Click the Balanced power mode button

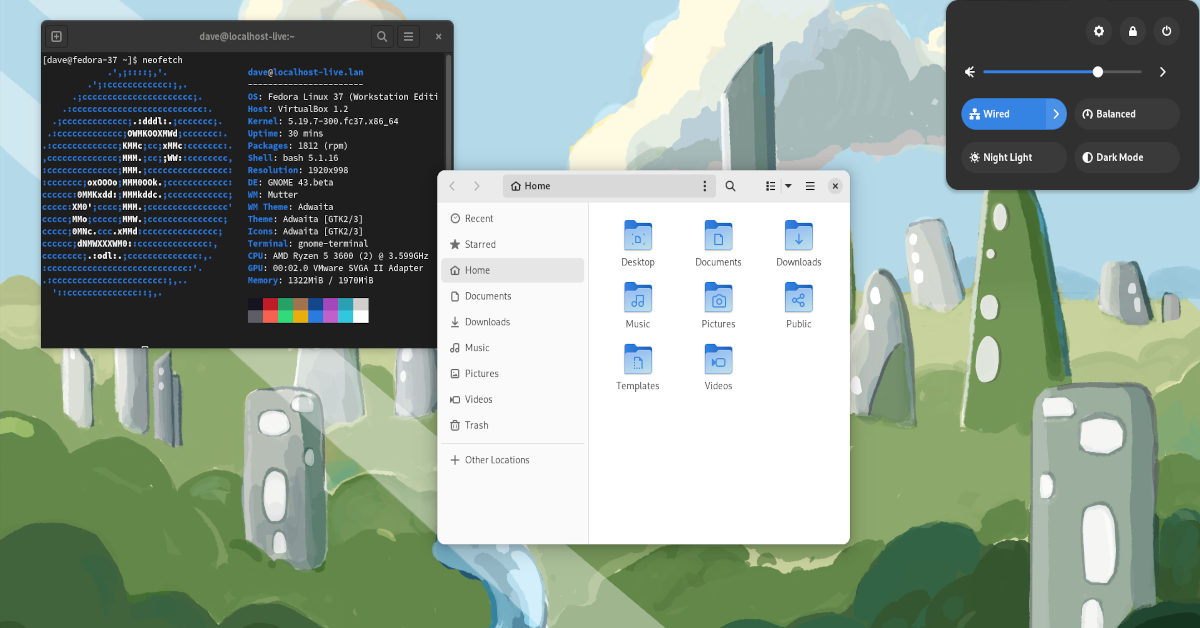tap(1127, 114)
